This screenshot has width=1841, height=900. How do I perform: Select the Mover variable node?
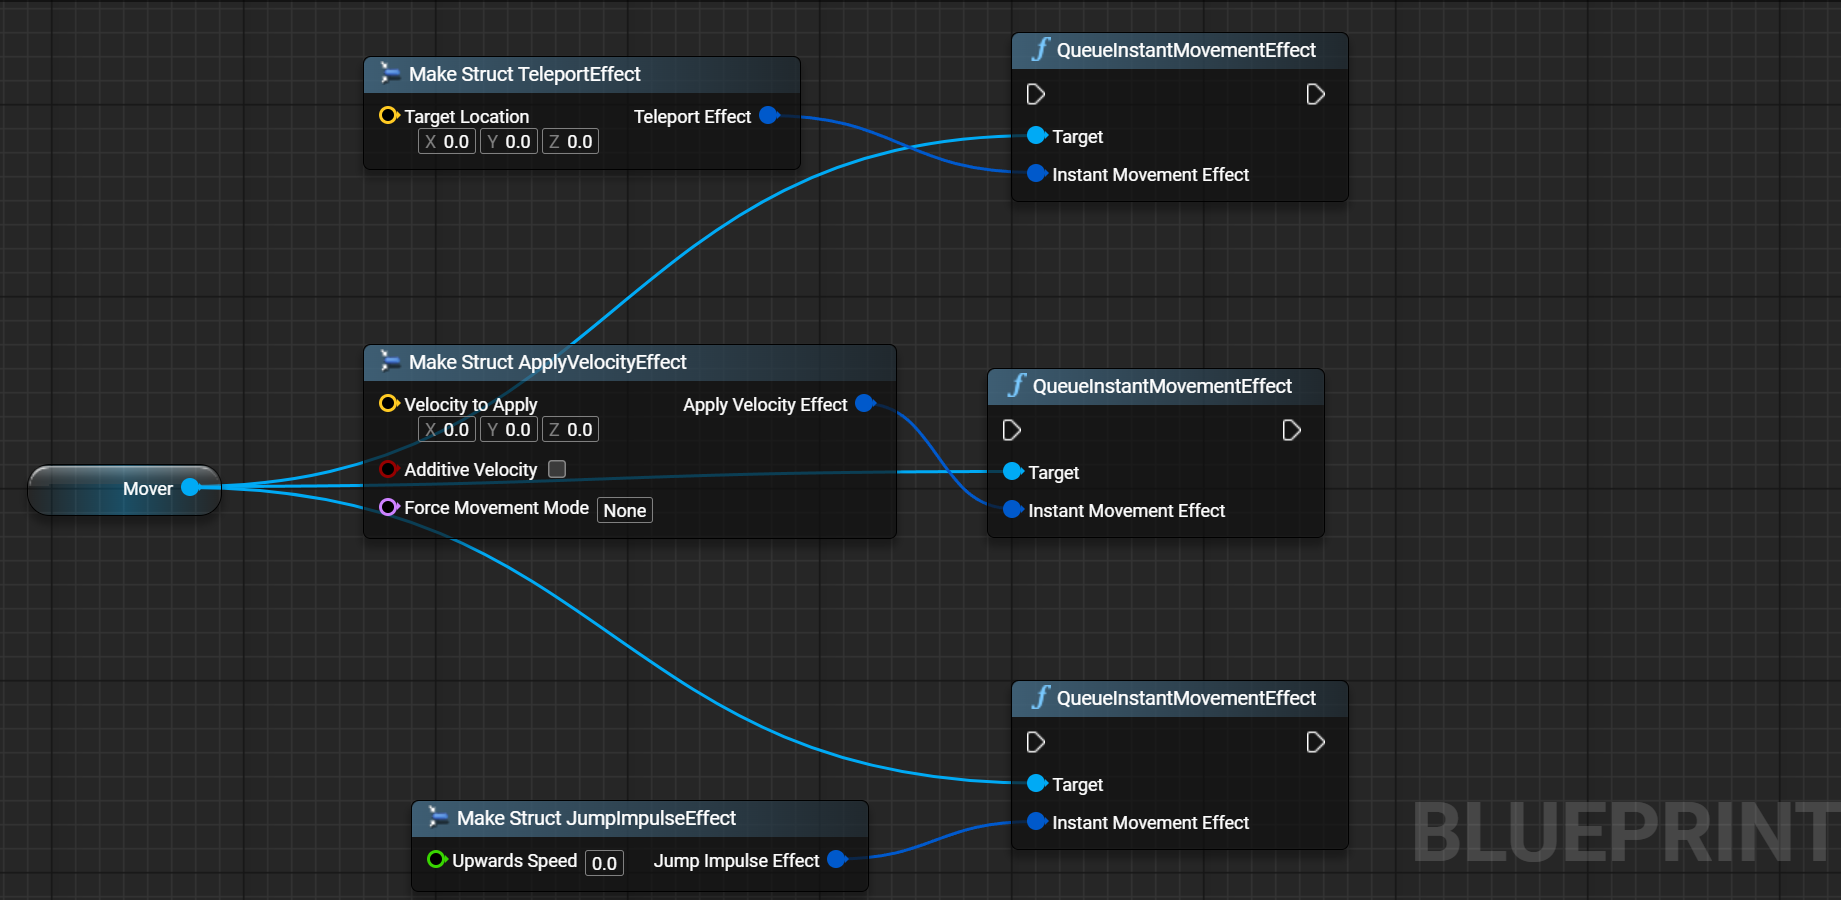(125, 490)
